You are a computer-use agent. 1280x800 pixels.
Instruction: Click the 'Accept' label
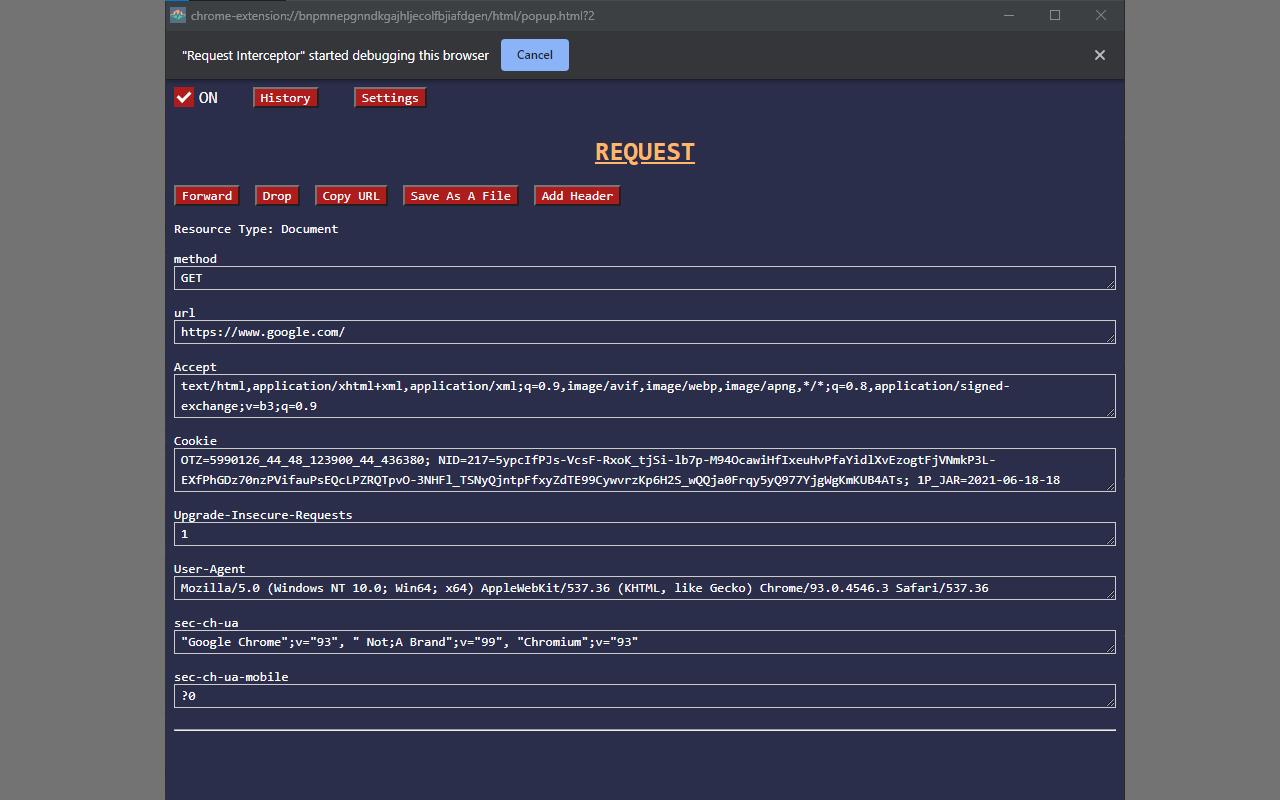195,367
